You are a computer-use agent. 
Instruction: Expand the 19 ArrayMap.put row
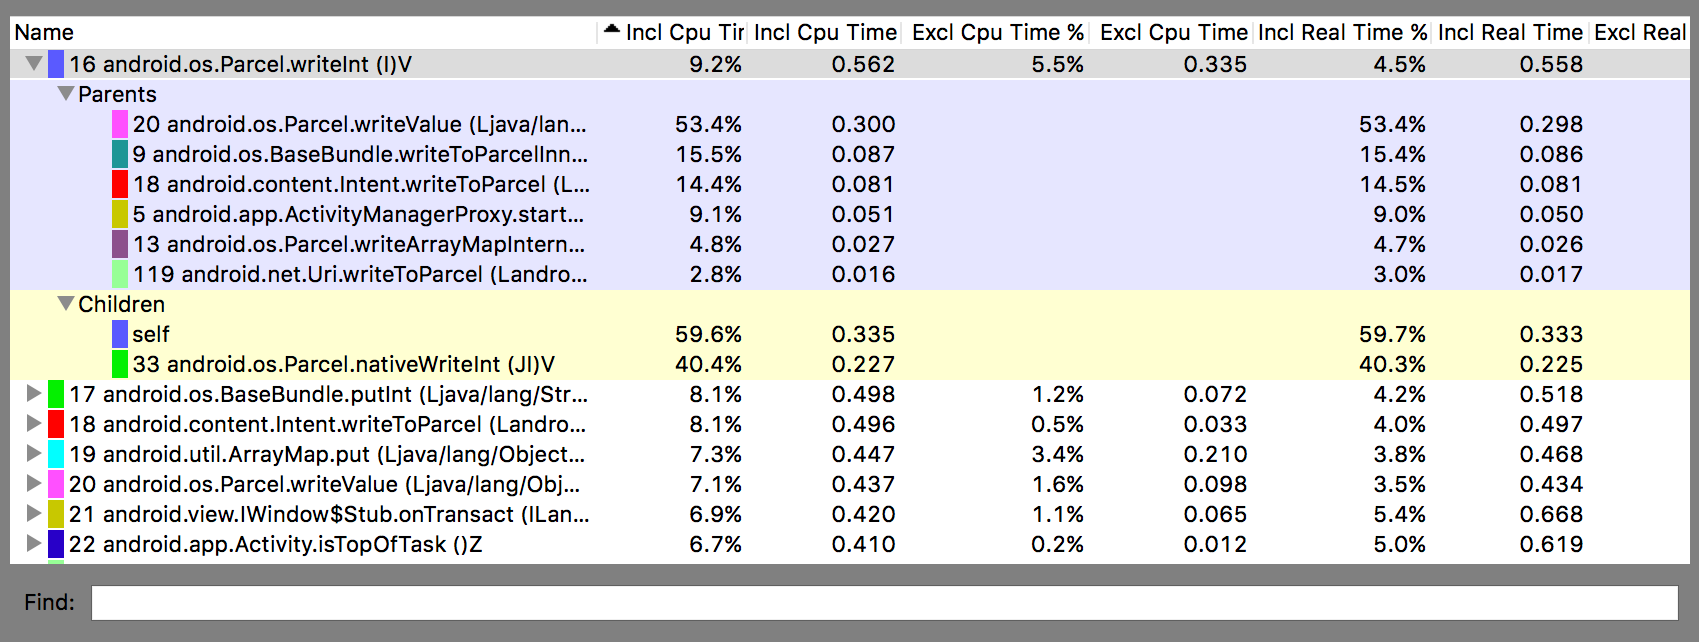pos(34,454)
